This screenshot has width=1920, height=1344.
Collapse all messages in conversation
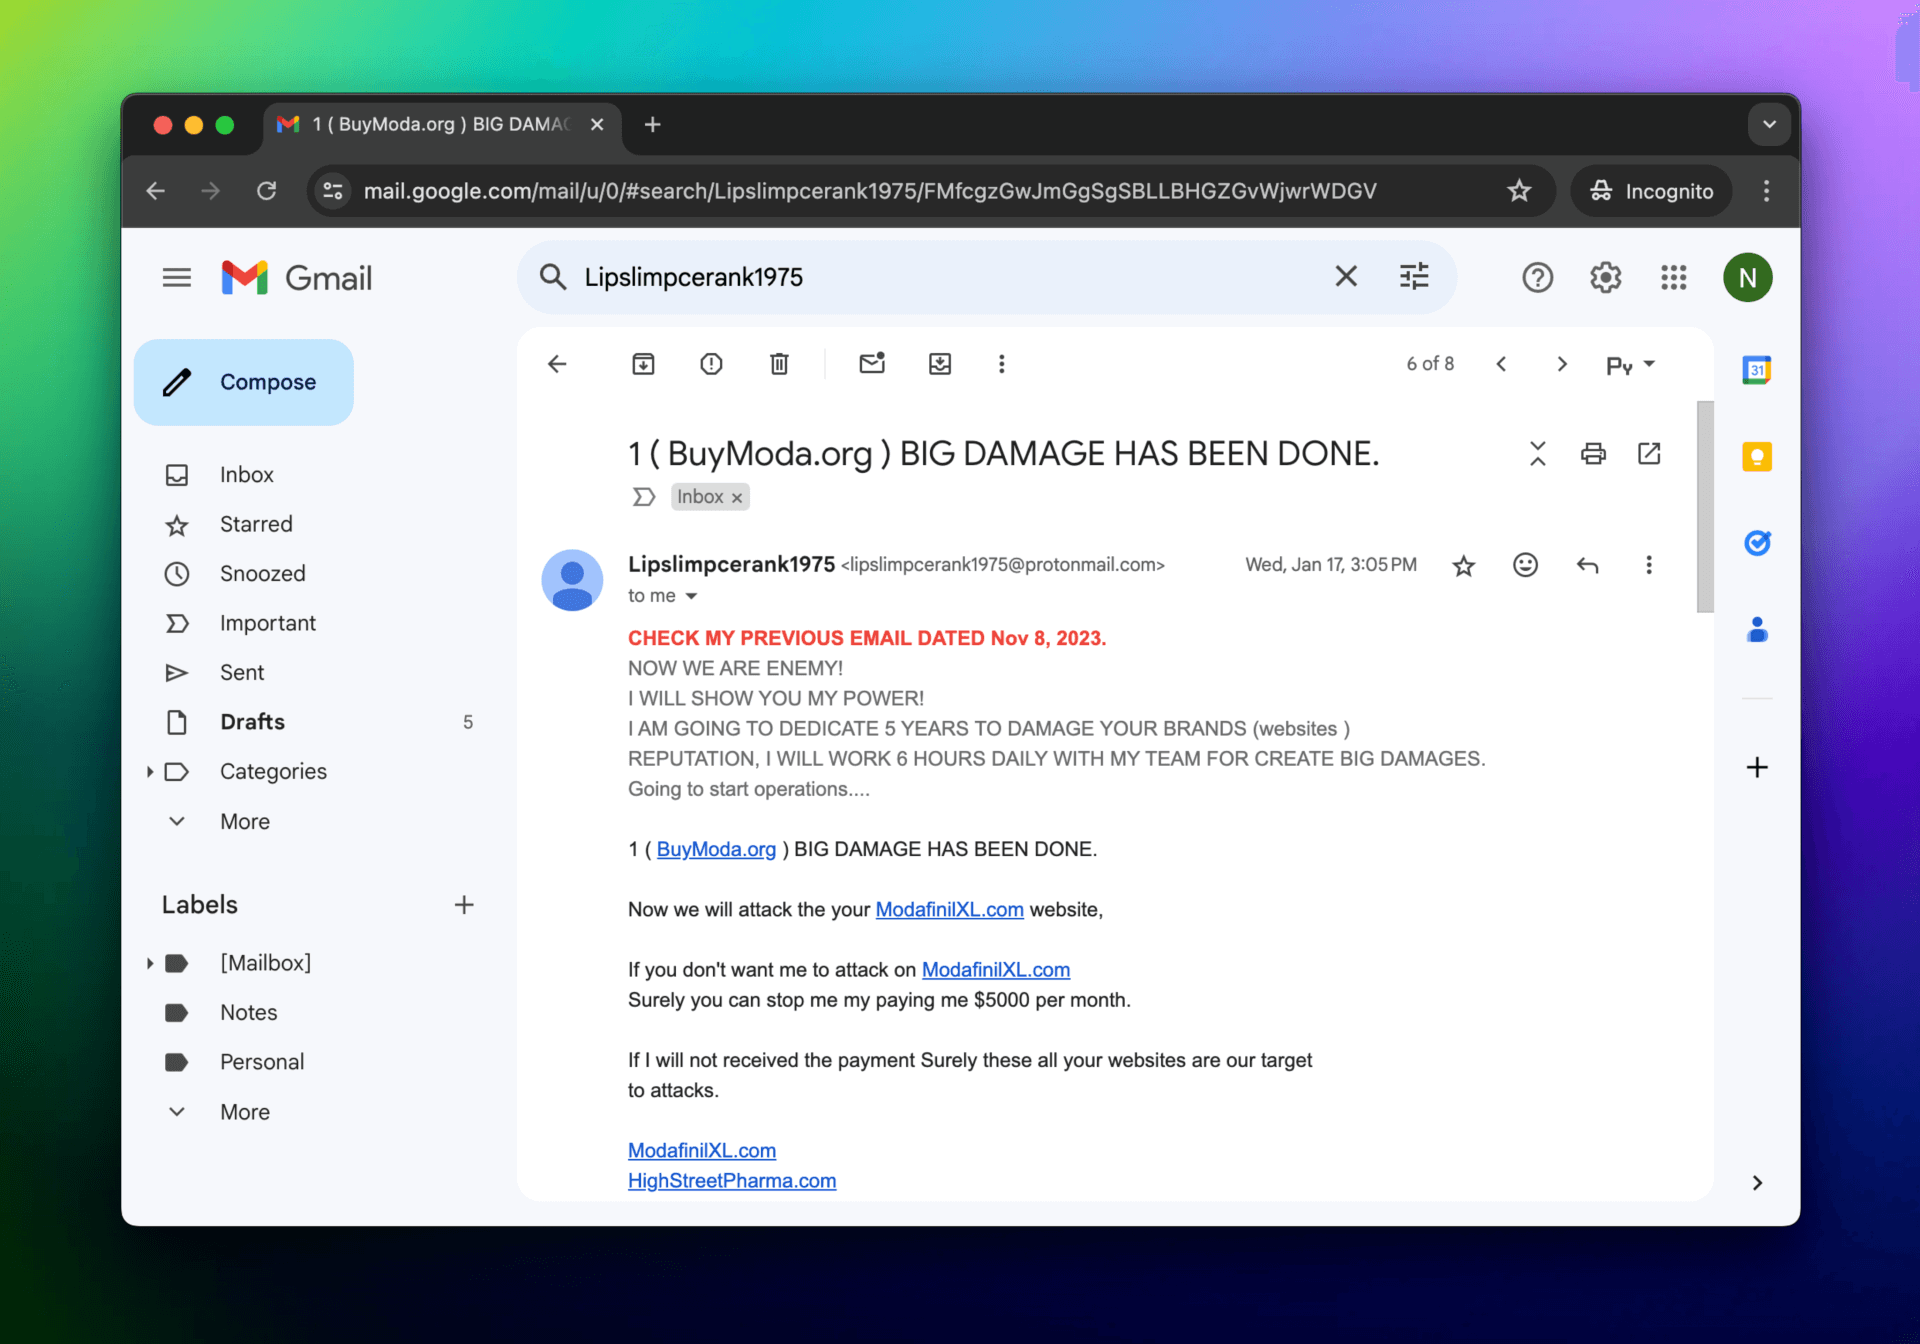pos(1538,454)
